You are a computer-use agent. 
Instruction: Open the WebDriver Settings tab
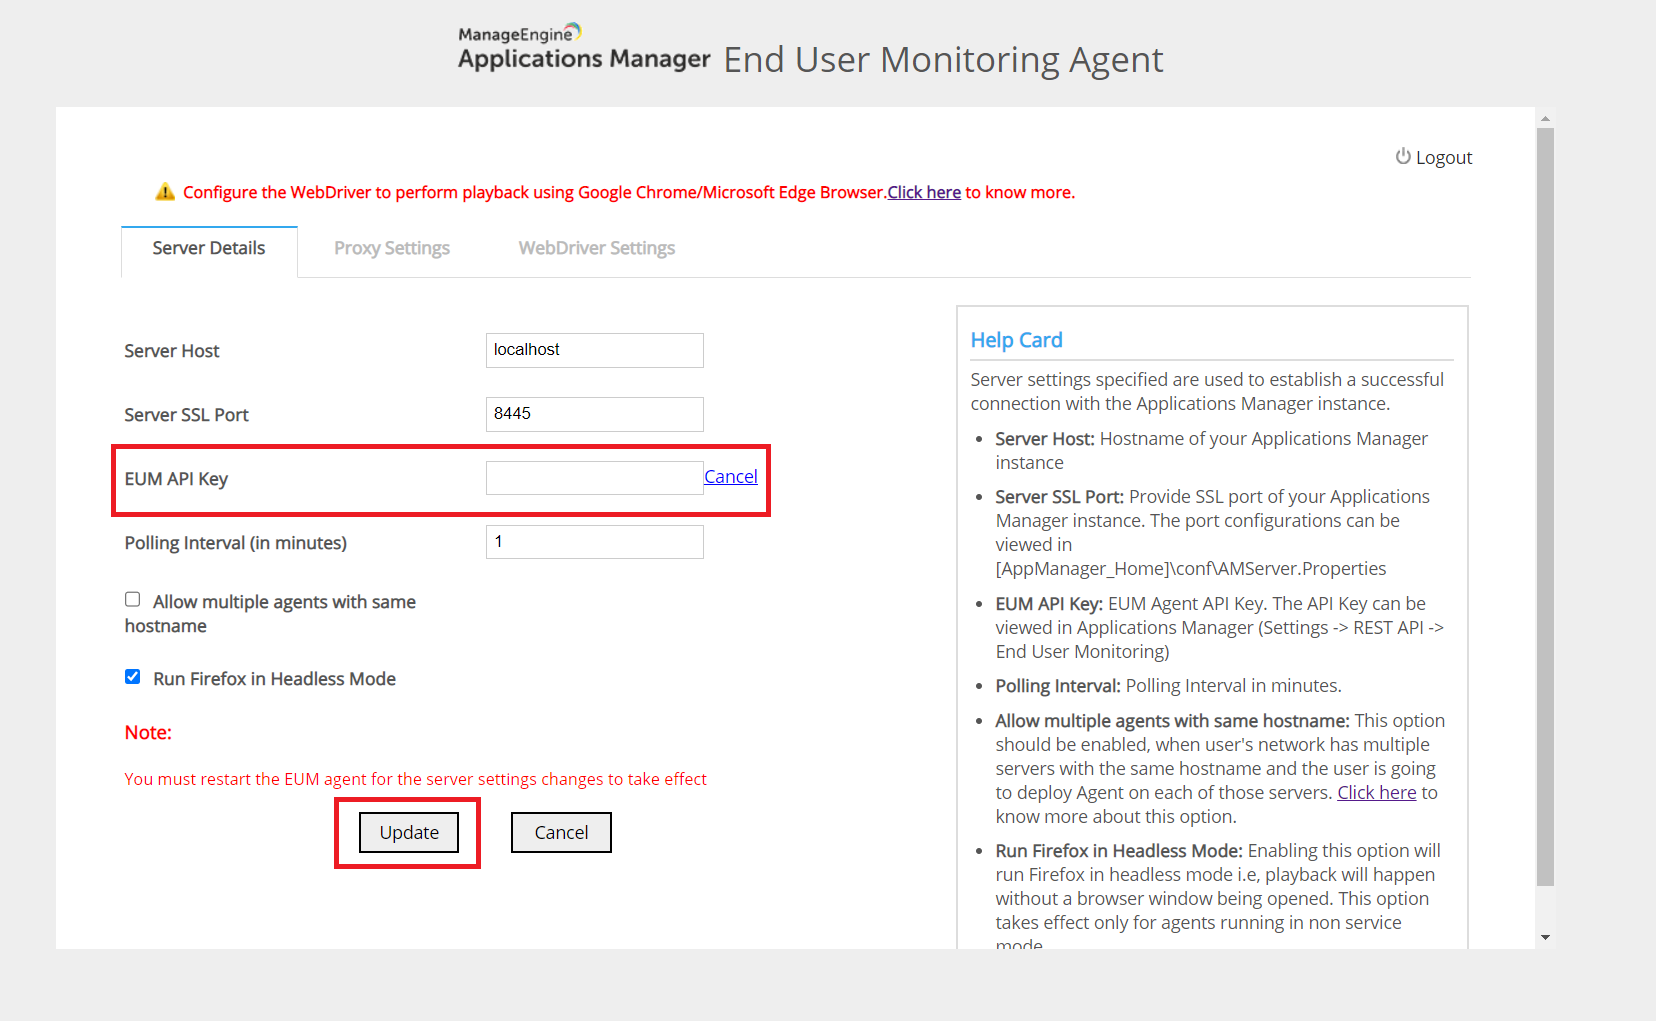pyautogui.click(x=596, y=248)
